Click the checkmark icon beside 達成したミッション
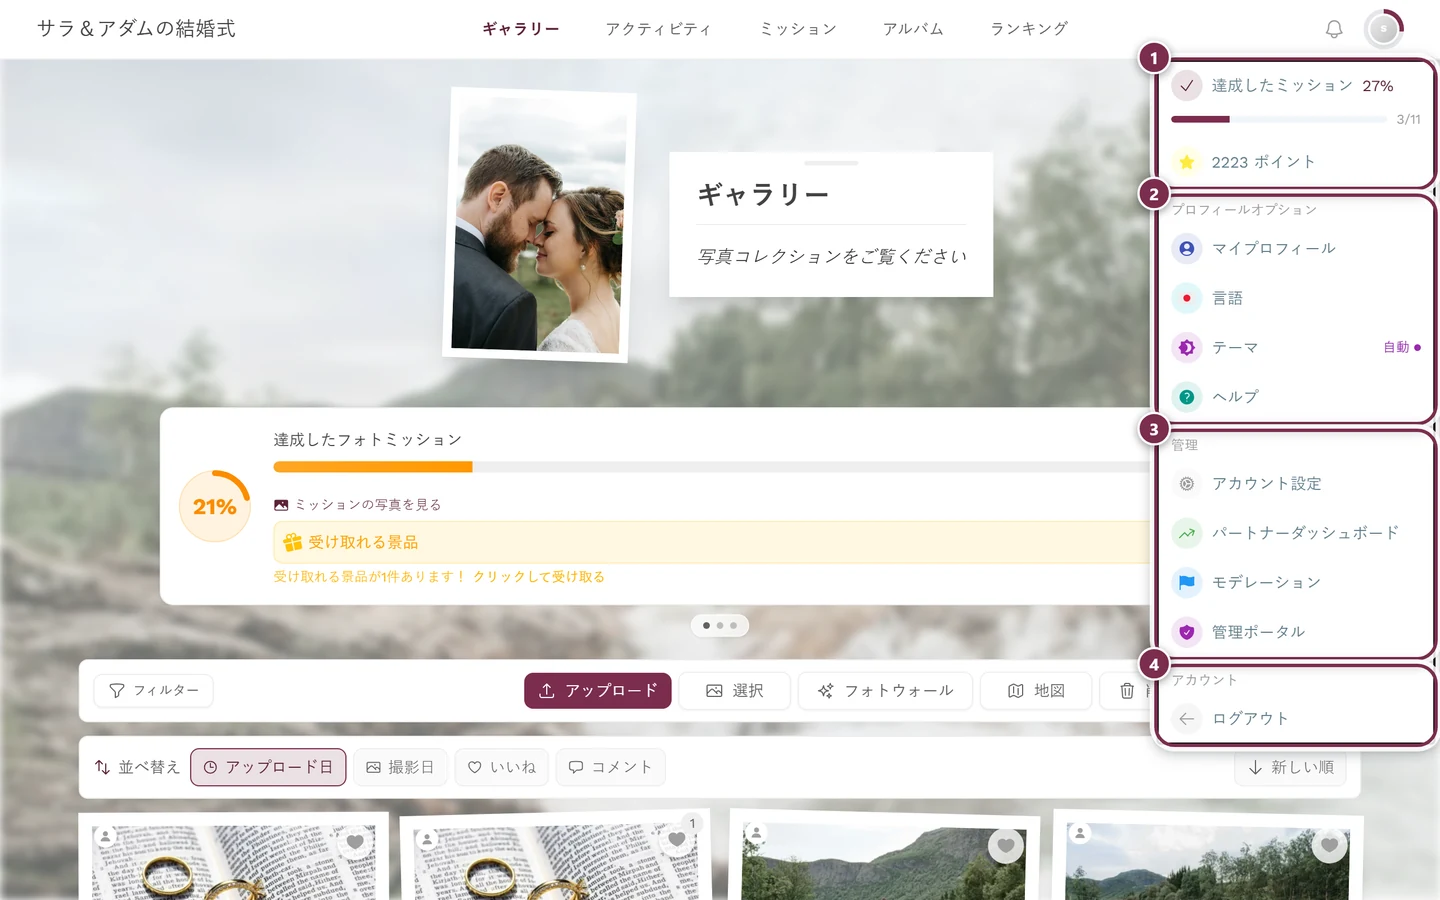This screenshot has width=1440, height=900. pos(1186,86)
